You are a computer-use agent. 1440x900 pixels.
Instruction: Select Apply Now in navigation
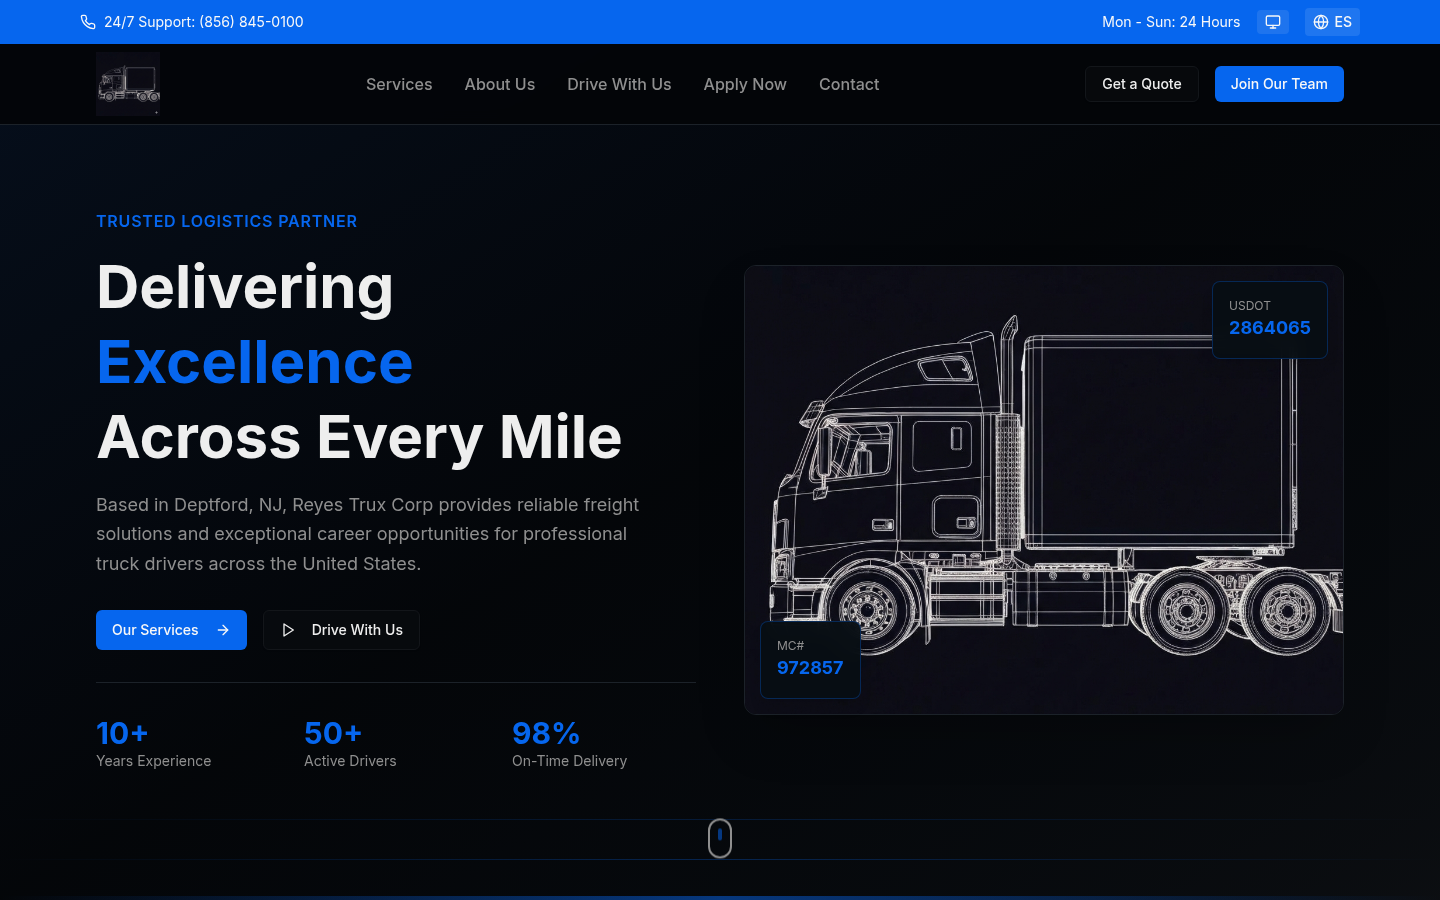[x=745, y=84]
